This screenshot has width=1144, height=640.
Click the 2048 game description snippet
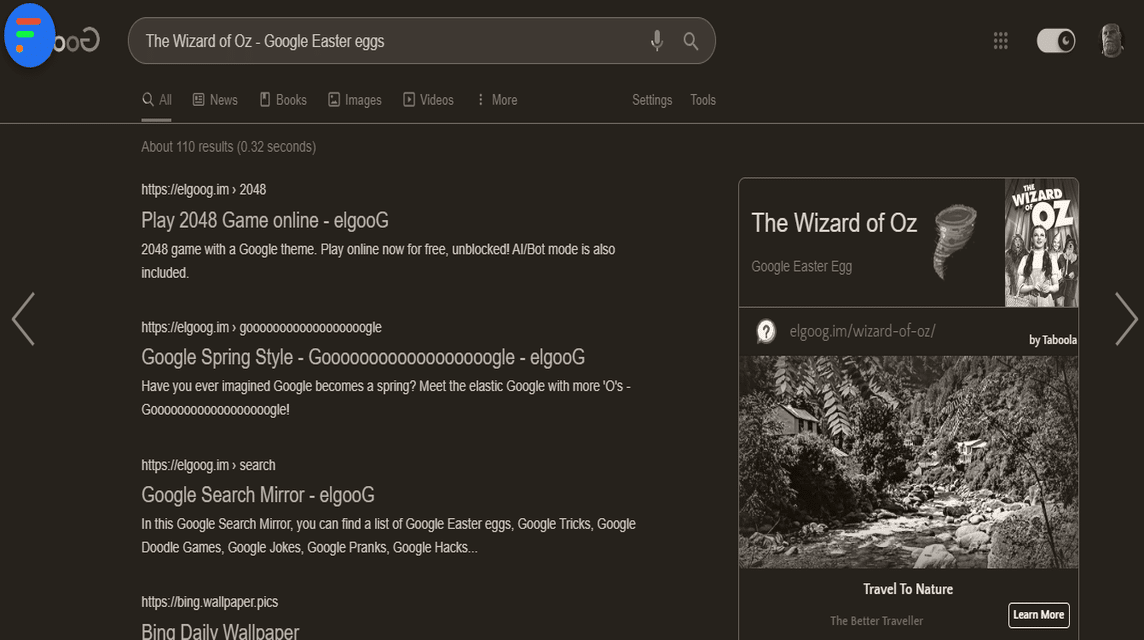pos(378,261)
